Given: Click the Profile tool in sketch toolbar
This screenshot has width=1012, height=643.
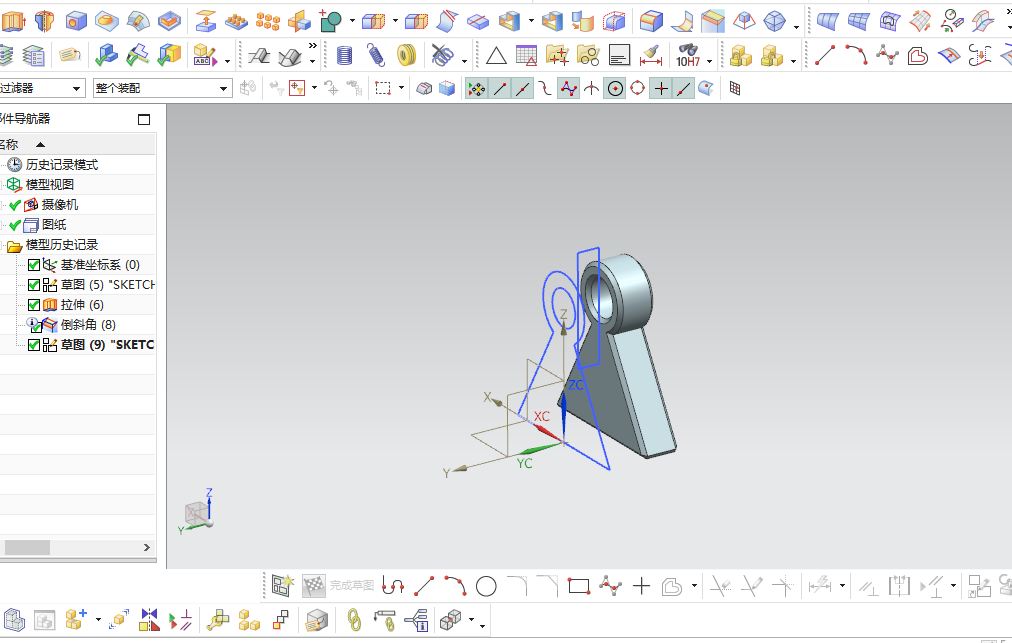Looking at the screenshot, I should (x=393, y=586).
